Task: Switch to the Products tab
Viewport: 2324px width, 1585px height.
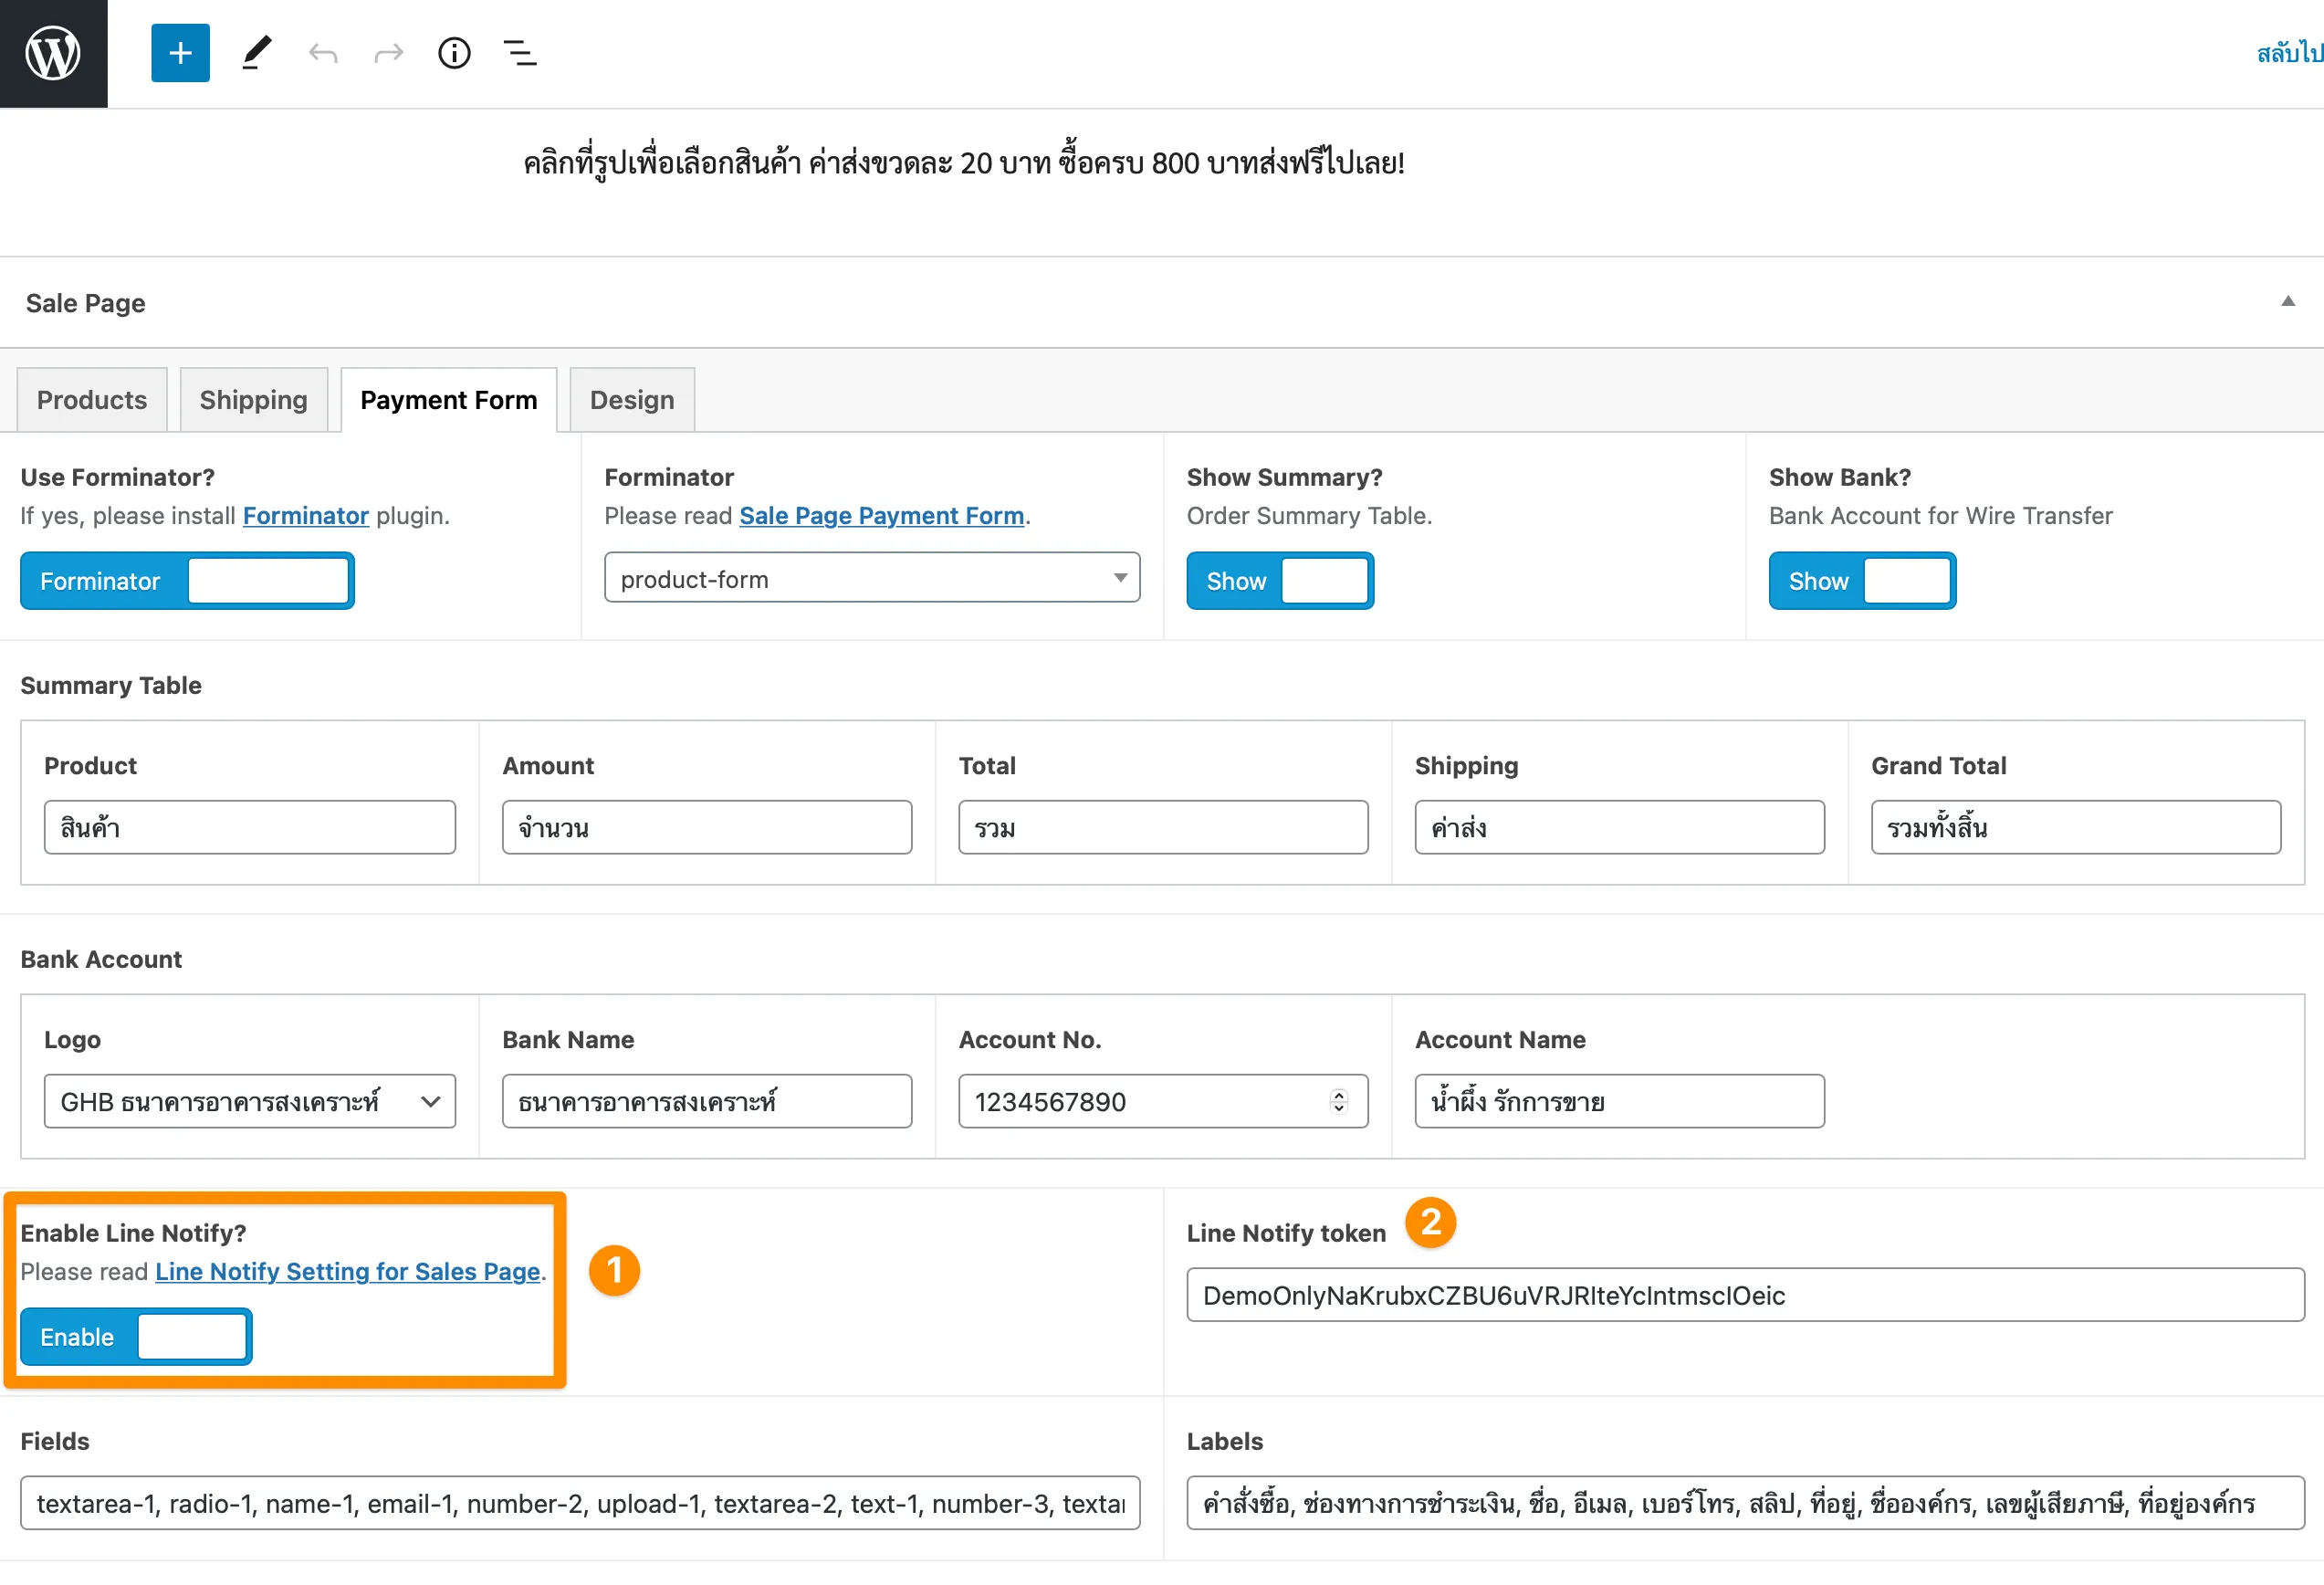Action: (92, 400)
